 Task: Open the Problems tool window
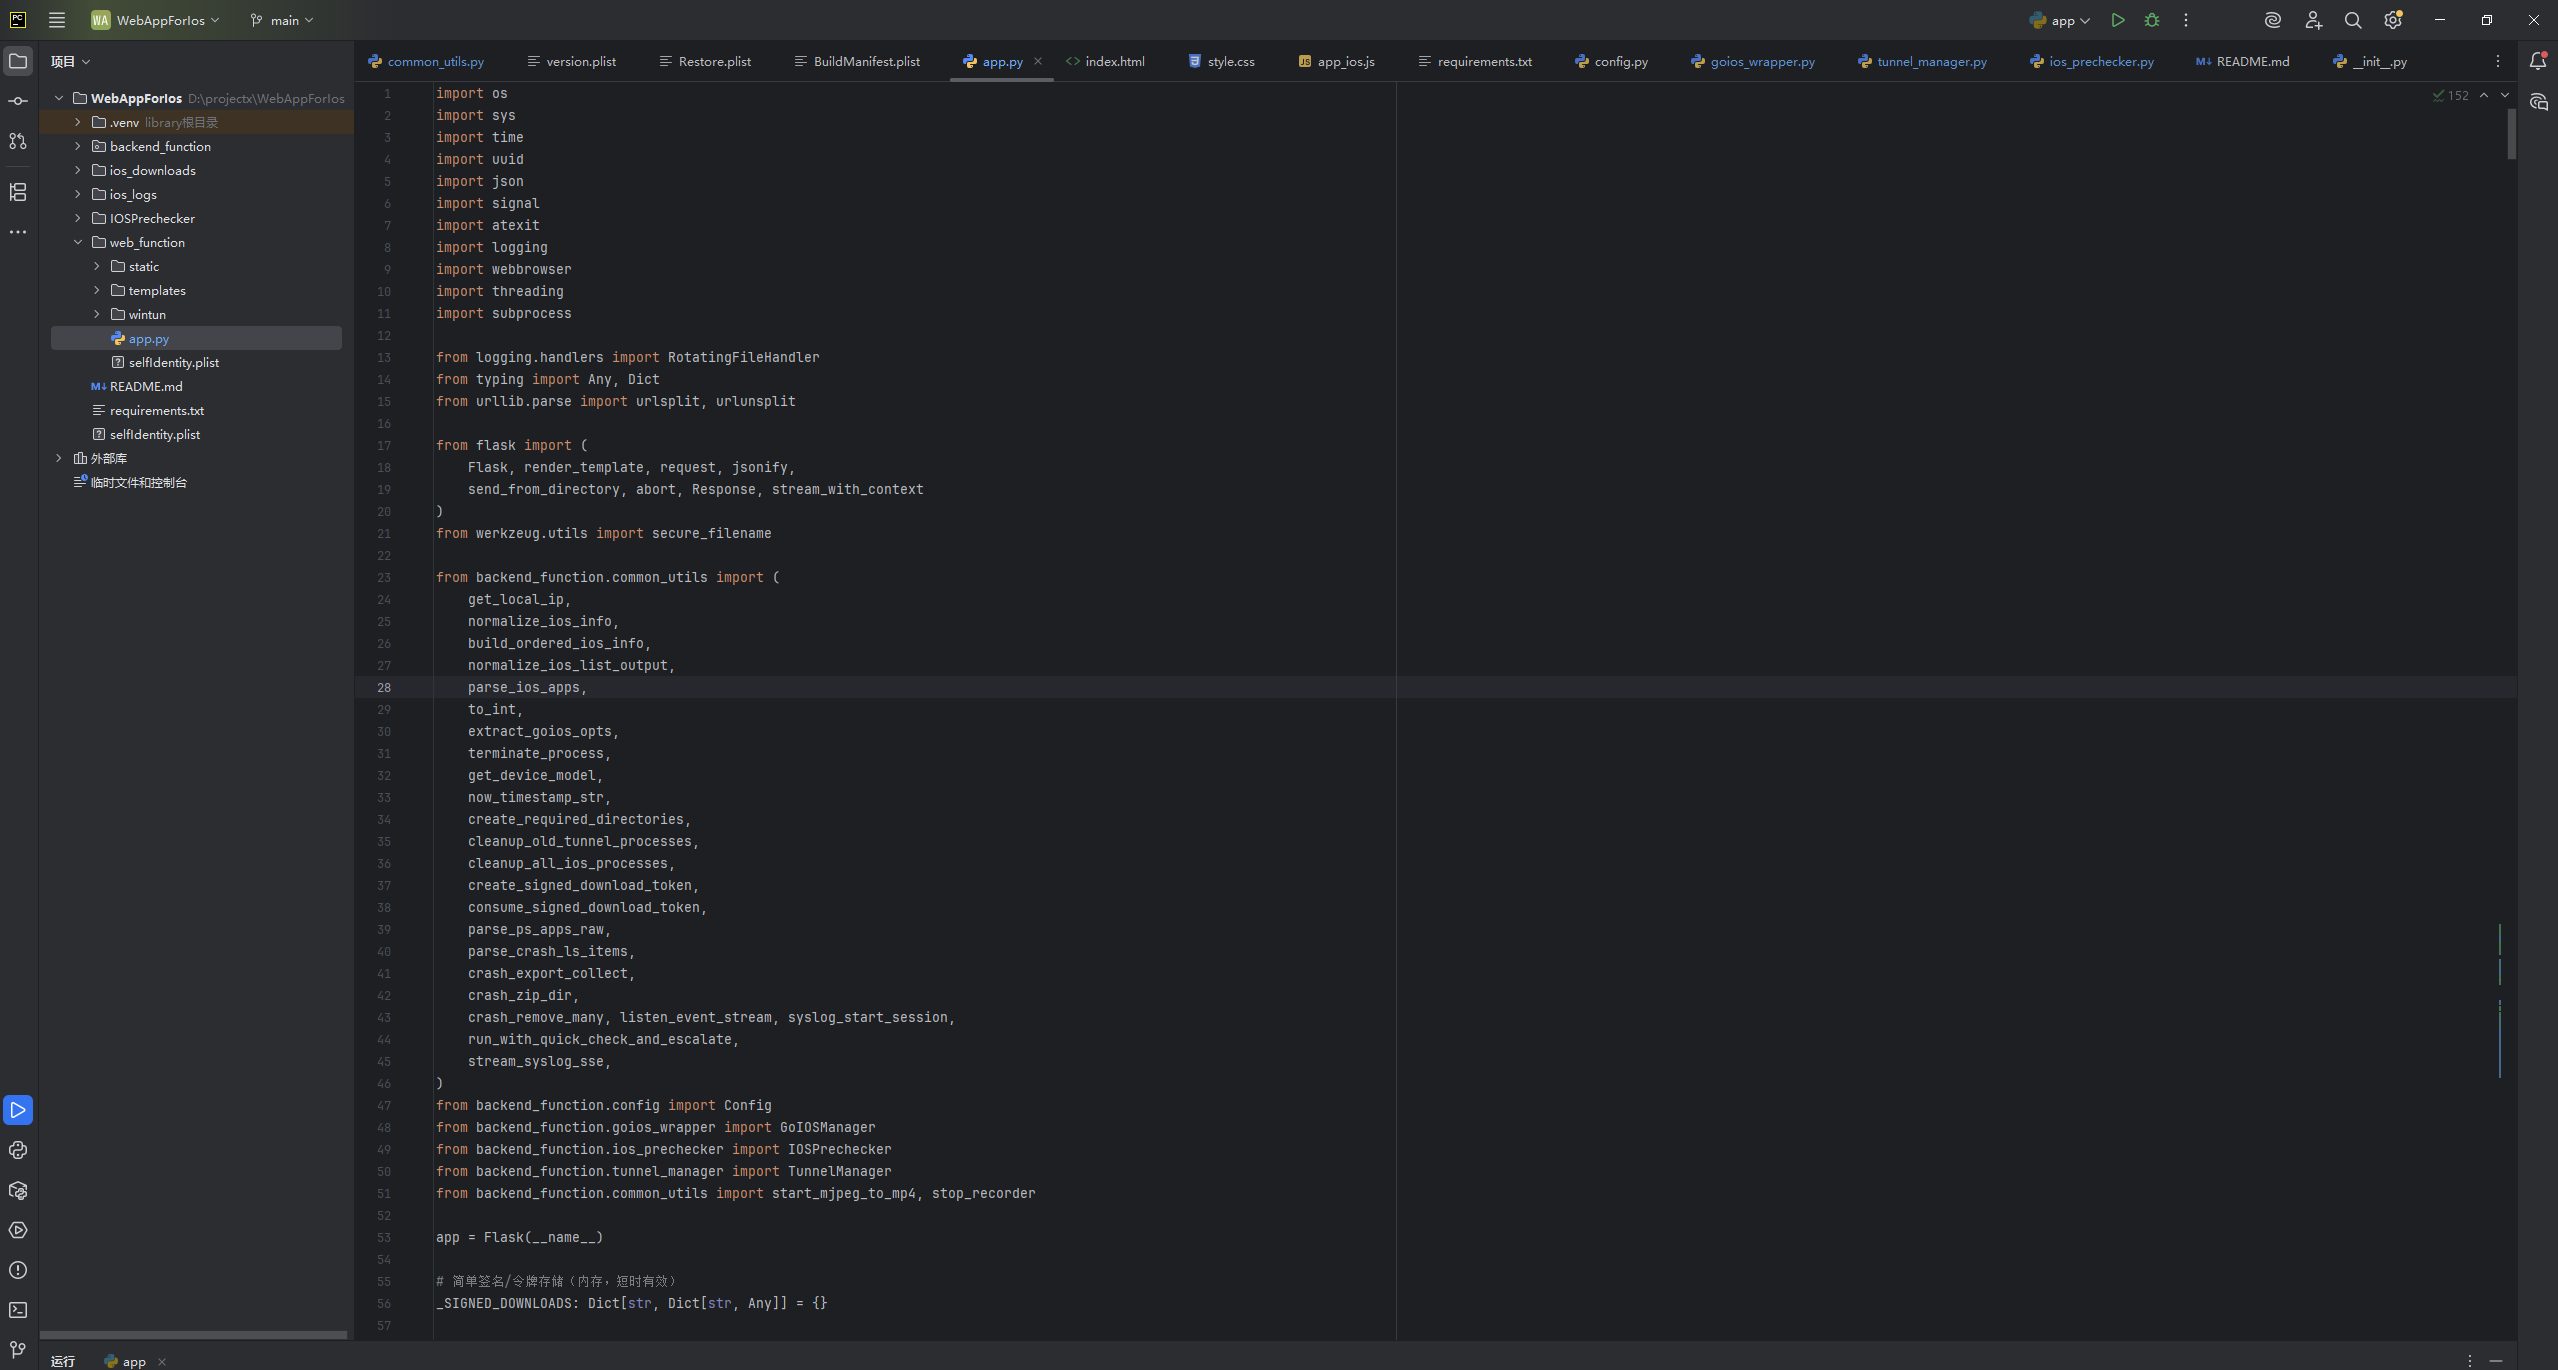pyautogui.click(x=18, y=1270)
